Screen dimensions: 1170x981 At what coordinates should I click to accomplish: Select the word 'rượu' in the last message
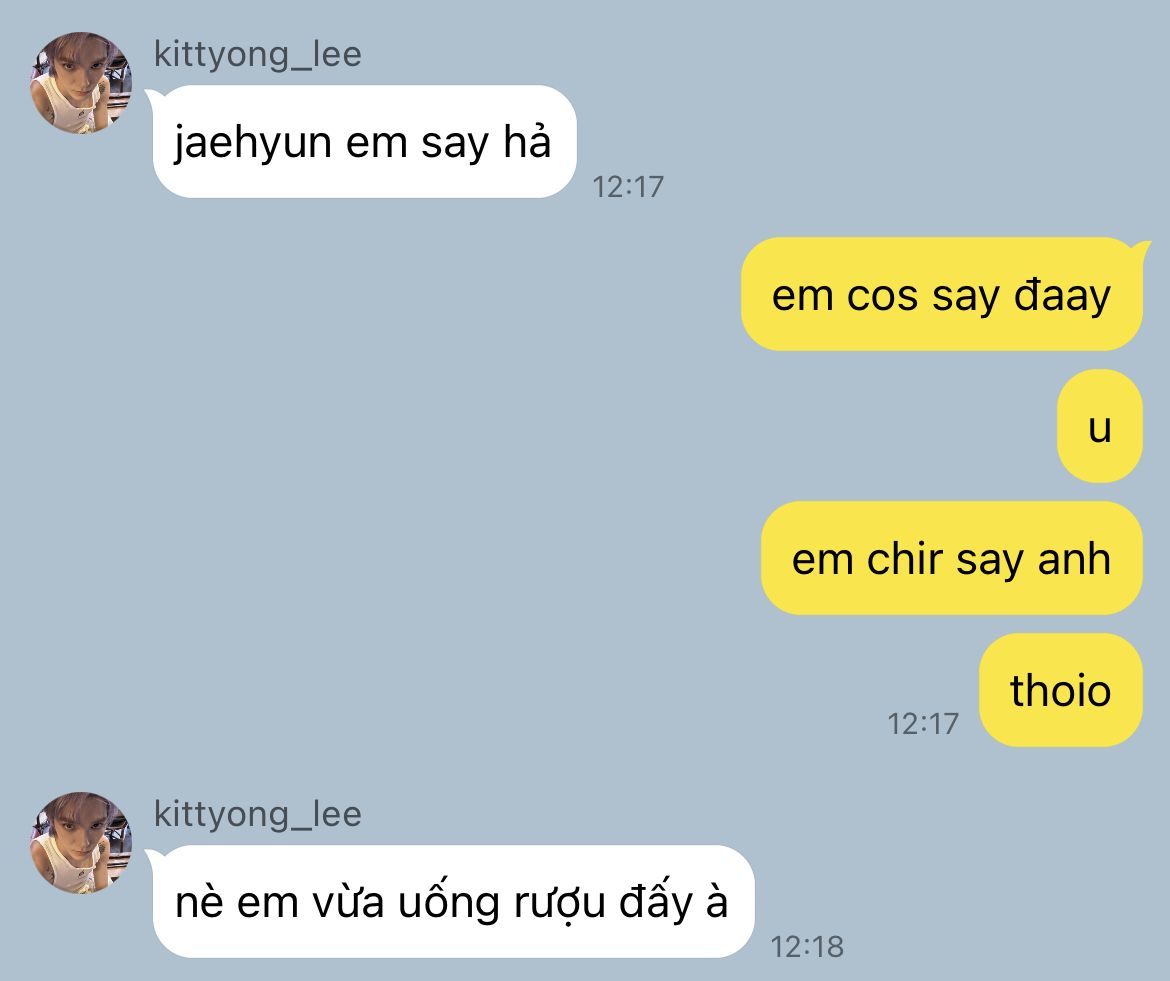tap(559, 903)
